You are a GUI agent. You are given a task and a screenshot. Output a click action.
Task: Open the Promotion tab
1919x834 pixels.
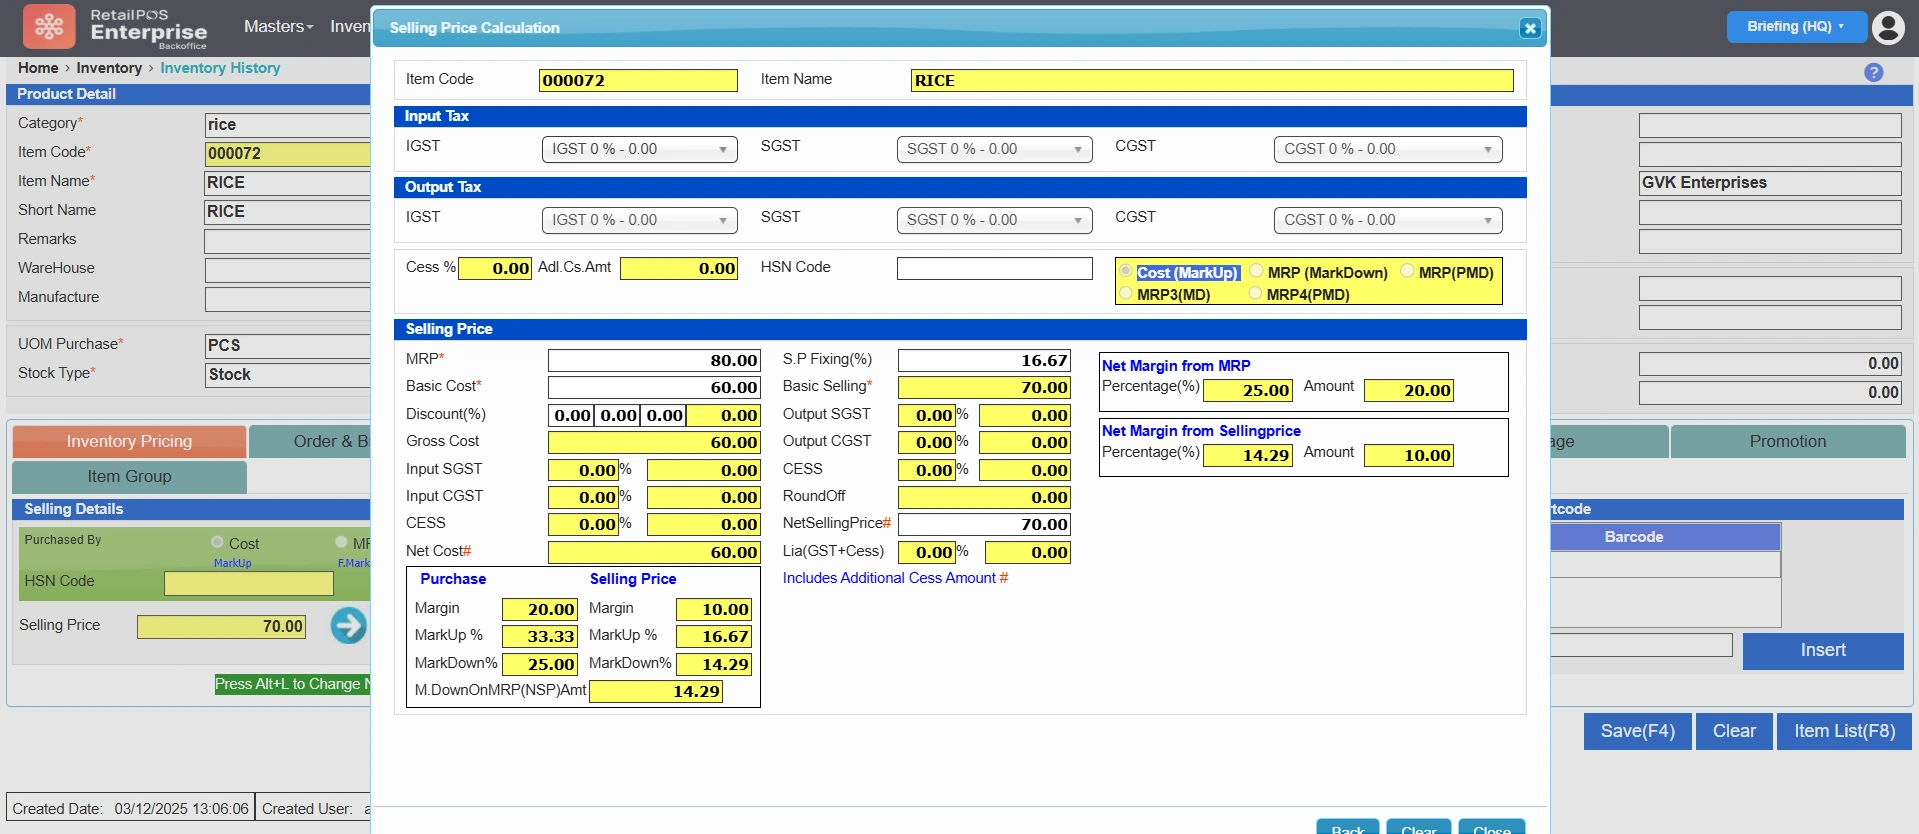[x=1787, y=441]
